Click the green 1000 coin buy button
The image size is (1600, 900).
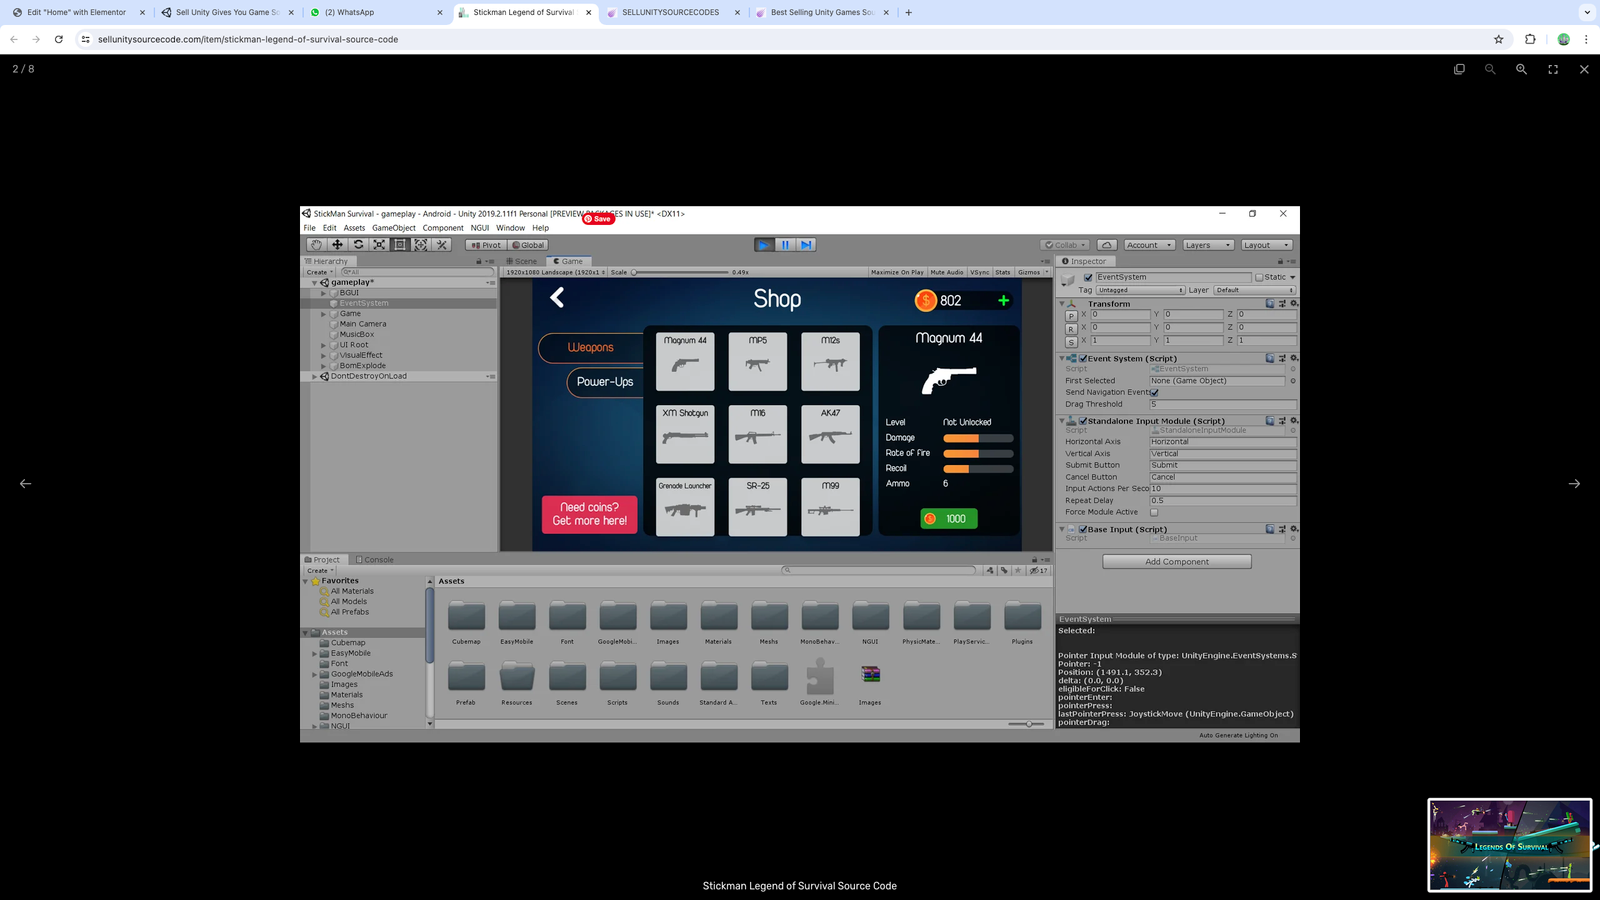click(x=949, y=519)
